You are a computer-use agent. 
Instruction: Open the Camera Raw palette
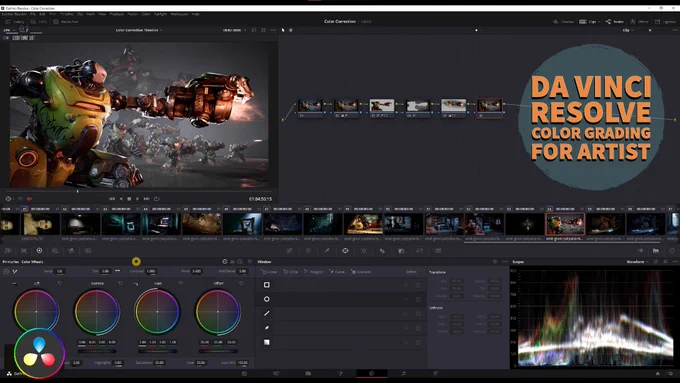click(8, 251)
